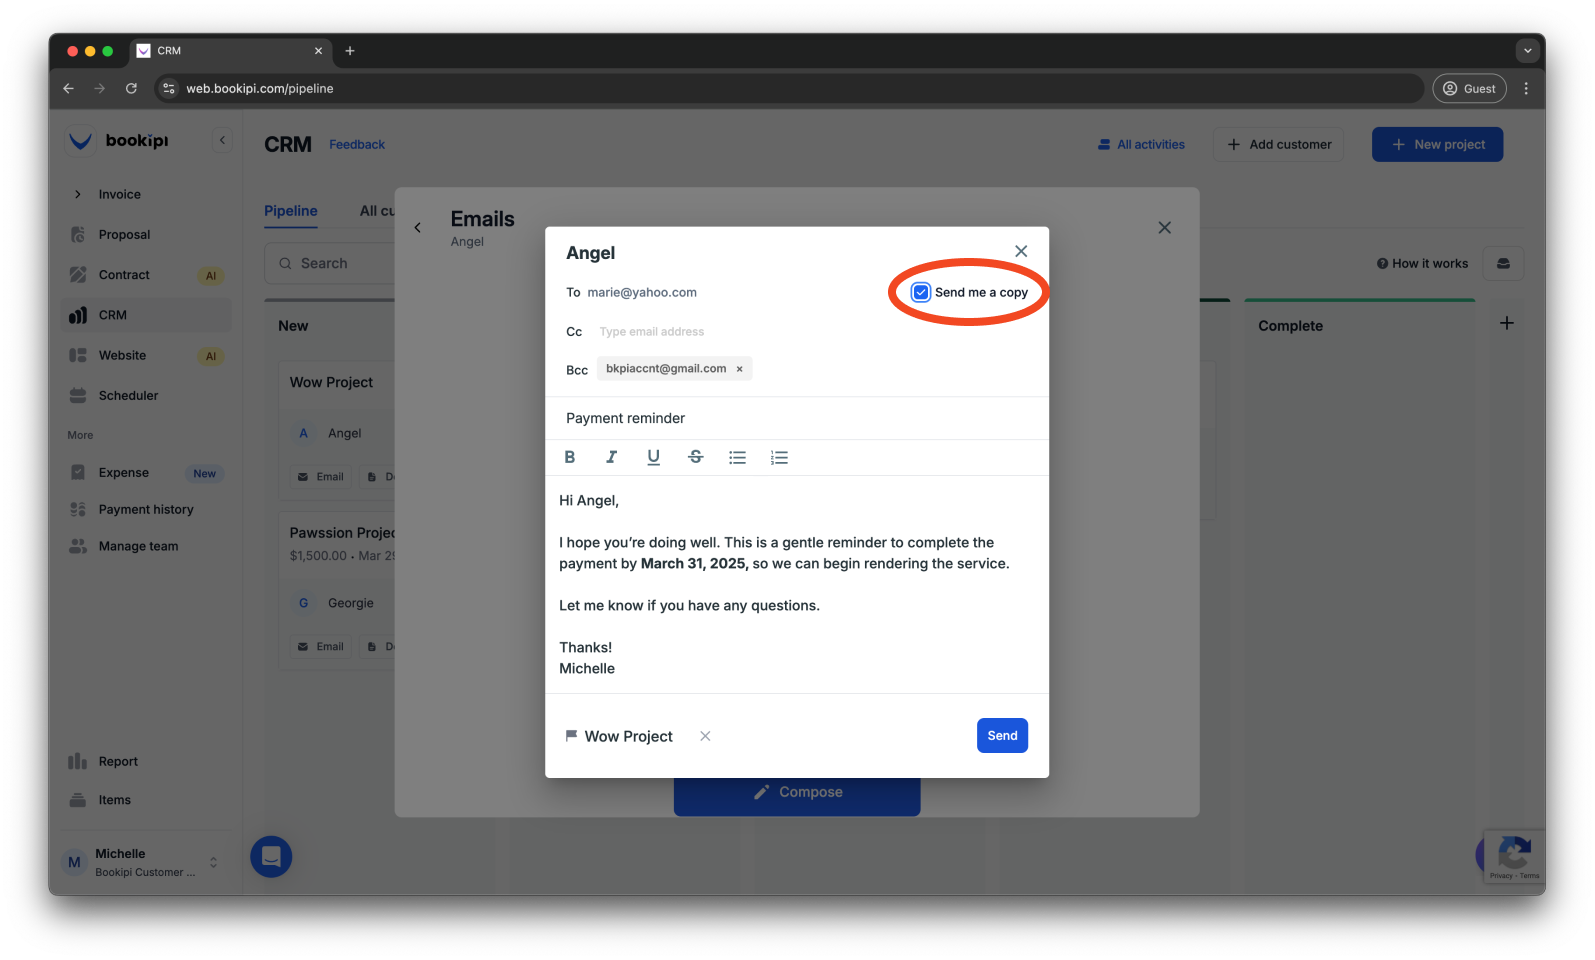Viewport: 1595px width, 960px height.
Task: Insert a bulleted list in email
Action: tap(737, 457)
